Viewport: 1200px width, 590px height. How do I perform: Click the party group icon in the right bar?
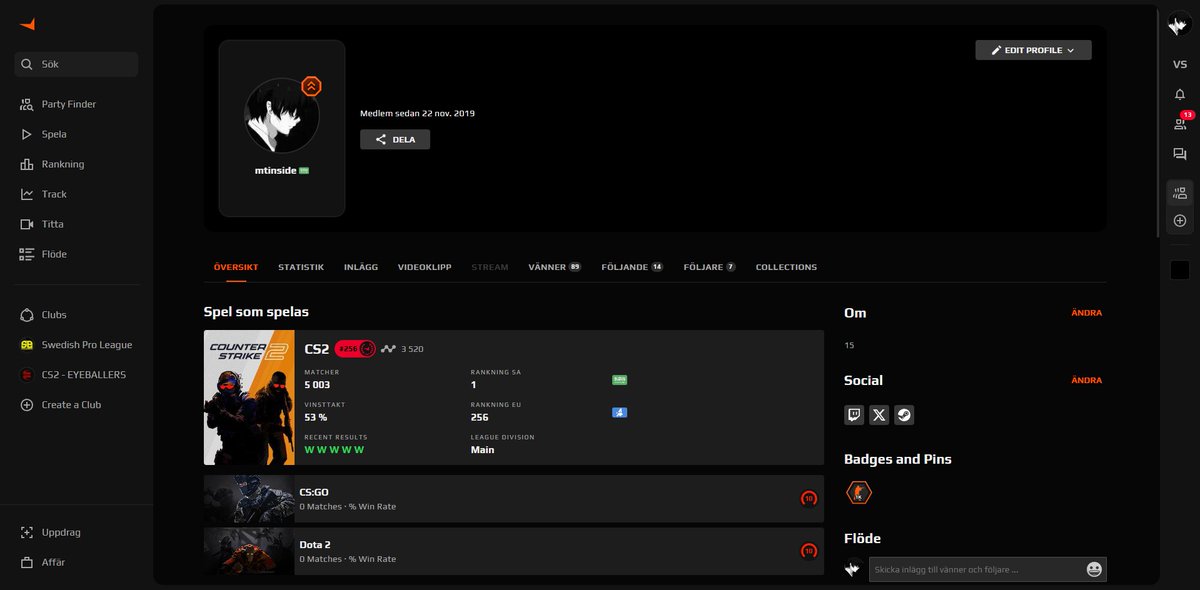coord(1180,193)
